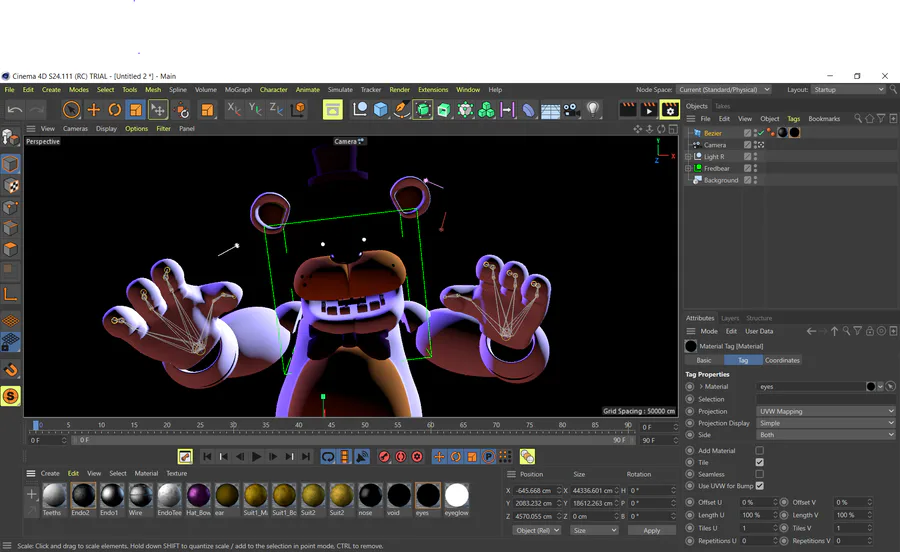This screenshot has width=900, height=552.
Task: Toggle Use UVW for Bump checkbox
Action: point(759,486)
